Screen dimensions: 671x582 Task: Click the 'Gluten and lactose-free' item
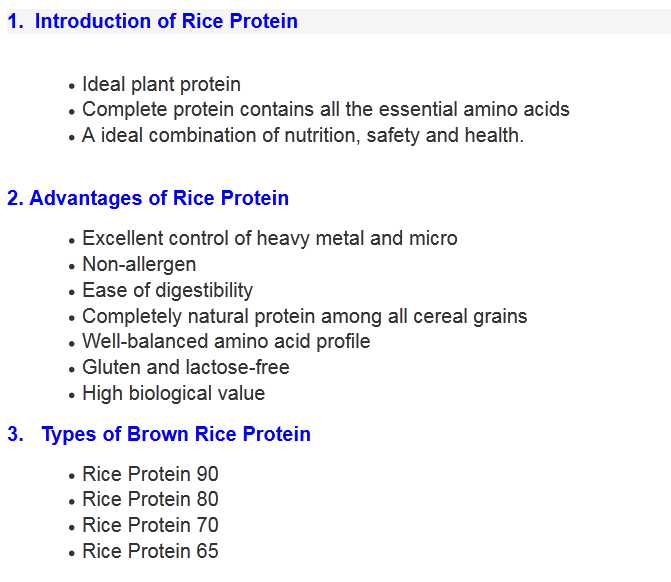pyautogui.click(x=185, y=367)
